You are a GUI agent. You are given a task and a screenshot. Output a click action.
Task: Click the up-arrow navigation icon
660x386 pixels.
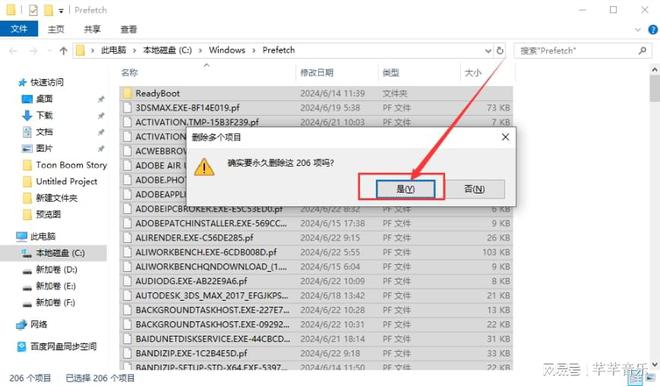64,51
